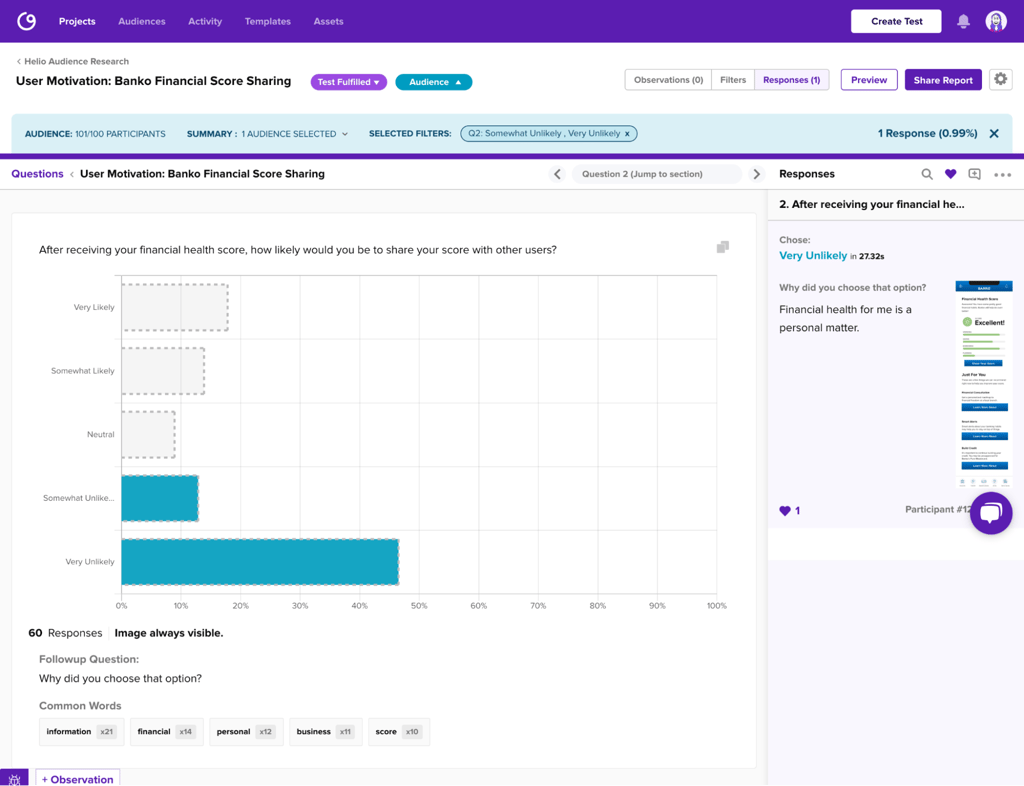Open the Activity menu

click(x=205, y=22)
